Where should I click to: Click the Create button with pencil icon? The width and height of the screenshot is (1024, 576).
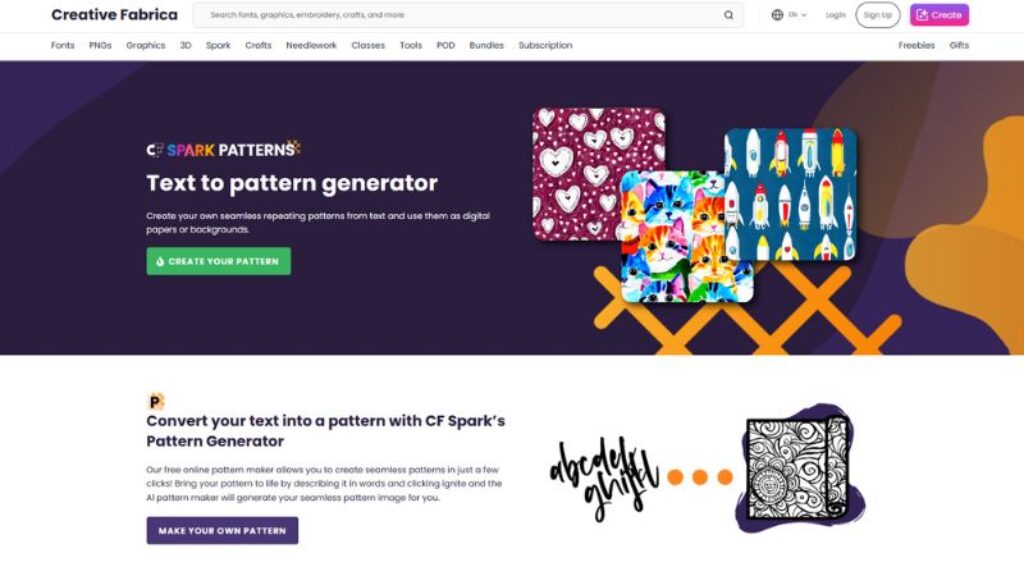(939, 15)
